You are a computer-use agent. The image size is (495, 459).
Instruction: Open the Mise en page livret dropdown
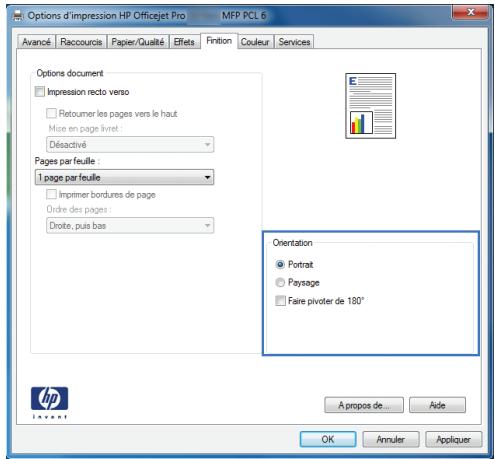point(130,145)
